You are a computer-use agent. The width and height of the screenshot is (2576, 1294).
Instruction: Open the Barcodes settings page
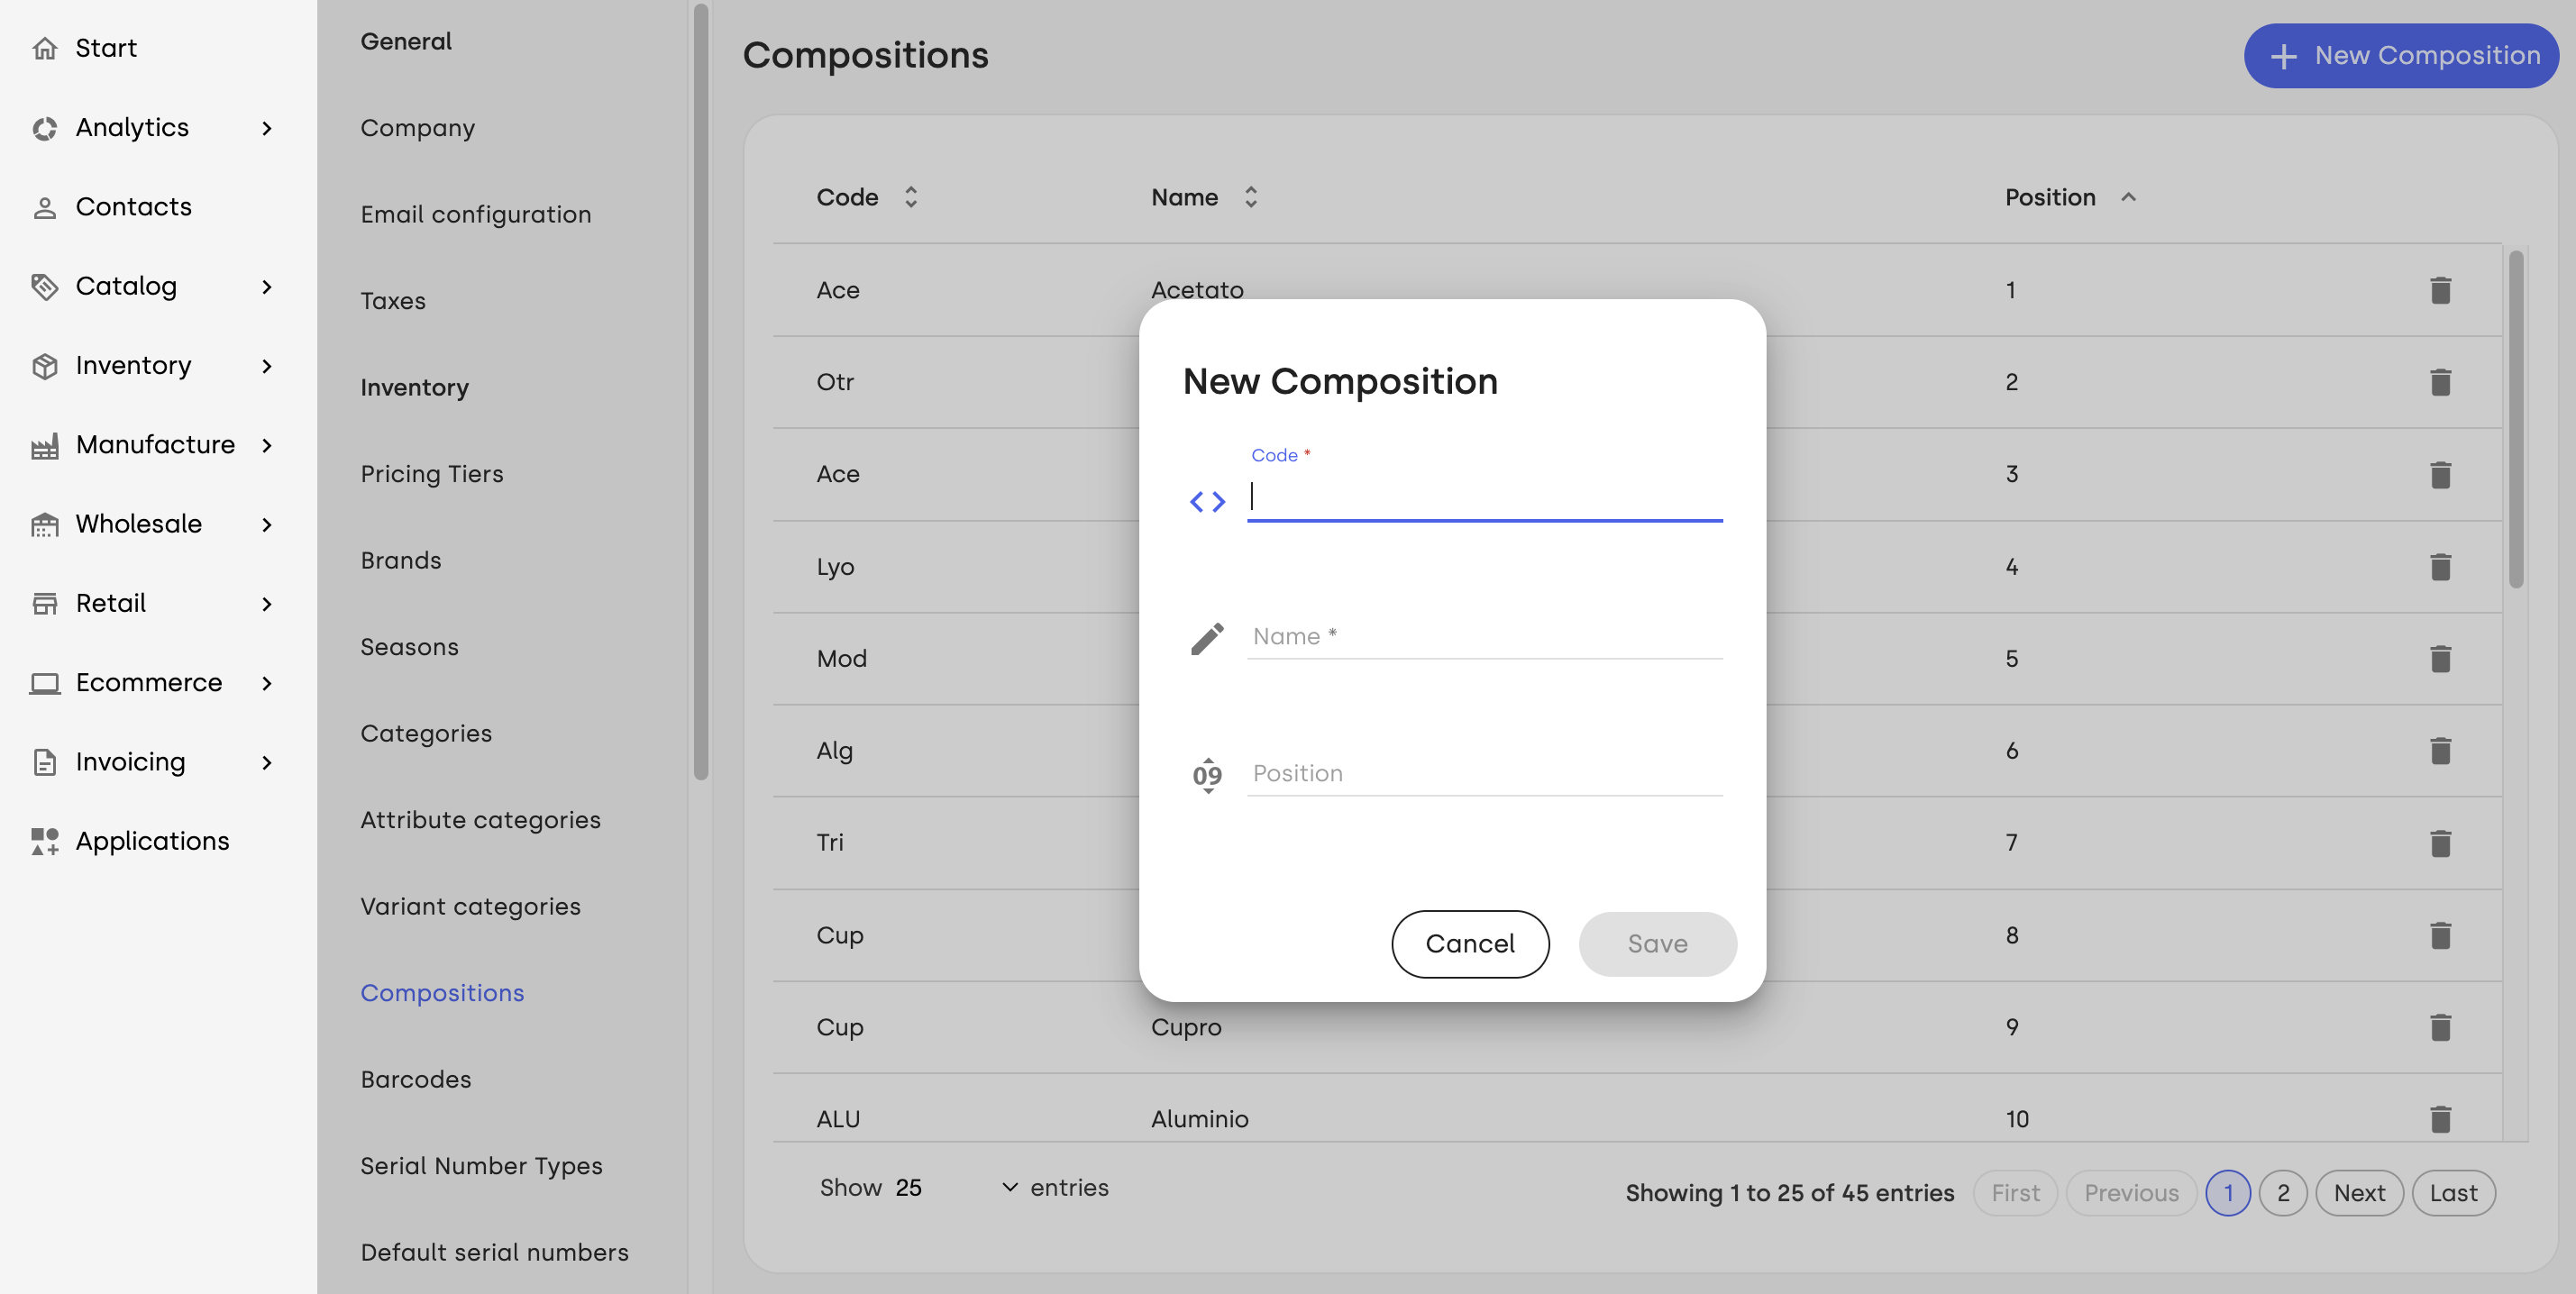point(415,1079)
